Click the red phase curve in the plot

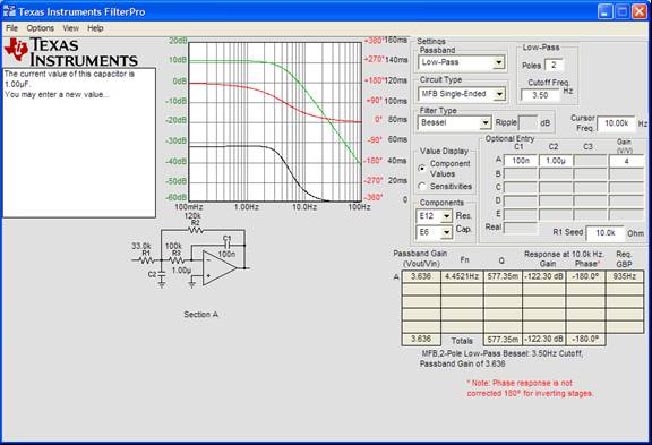[287, 102]
